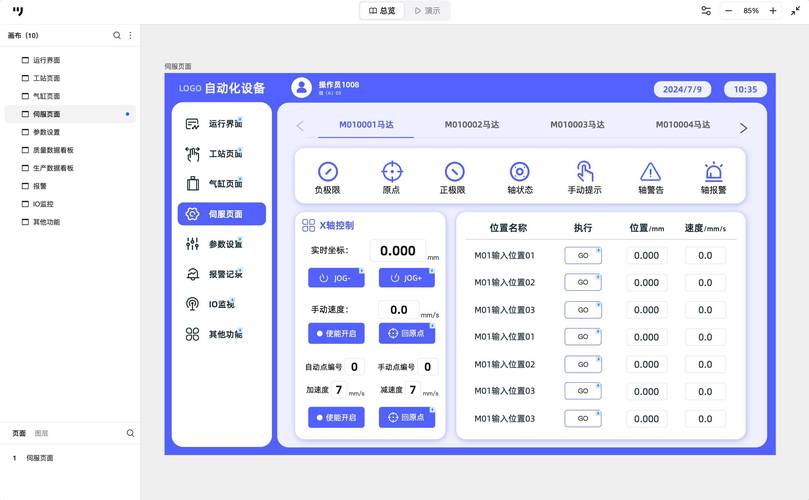Viewport: 809px width, 500px height.
Task: Click the search icon in pages panel
Action: pos(130,433)
